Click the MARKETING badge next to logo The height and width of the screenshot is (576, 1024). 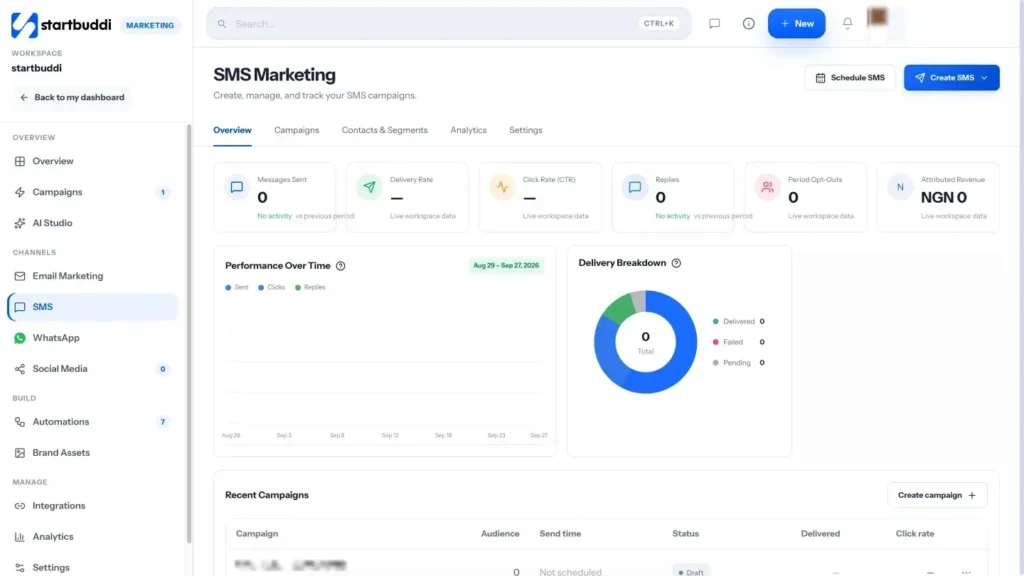pos(150,25)
